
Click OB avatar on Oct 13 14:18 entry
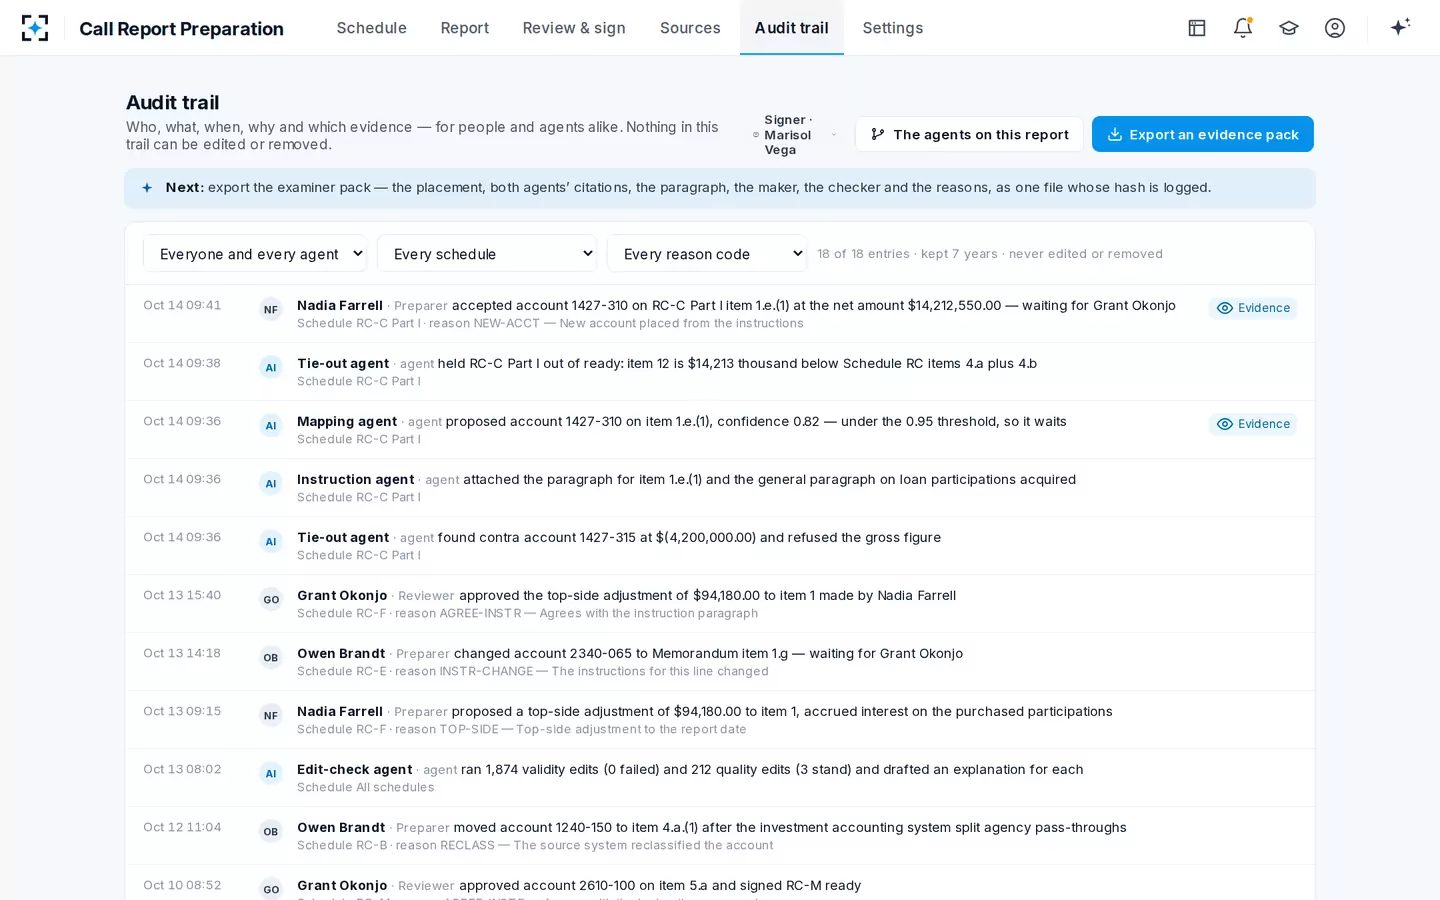click(x=271, y=658)
